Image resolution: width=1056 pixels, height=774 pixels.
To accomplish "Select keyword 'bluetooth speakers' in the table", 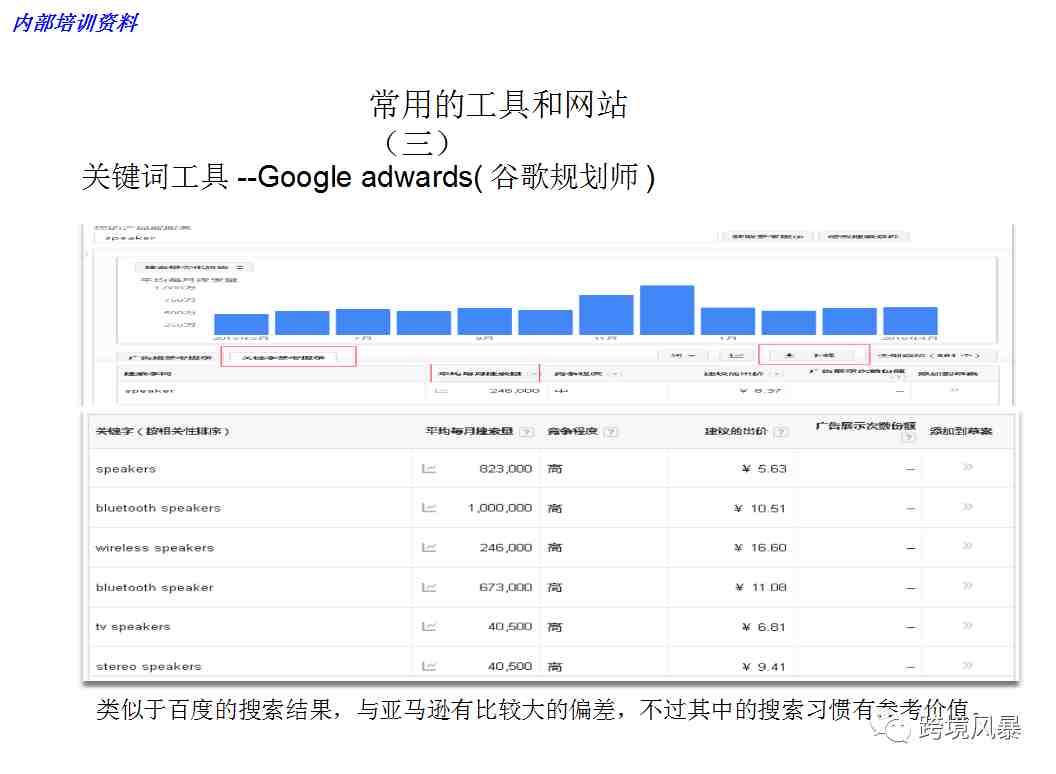I will (x=158, y=508).
